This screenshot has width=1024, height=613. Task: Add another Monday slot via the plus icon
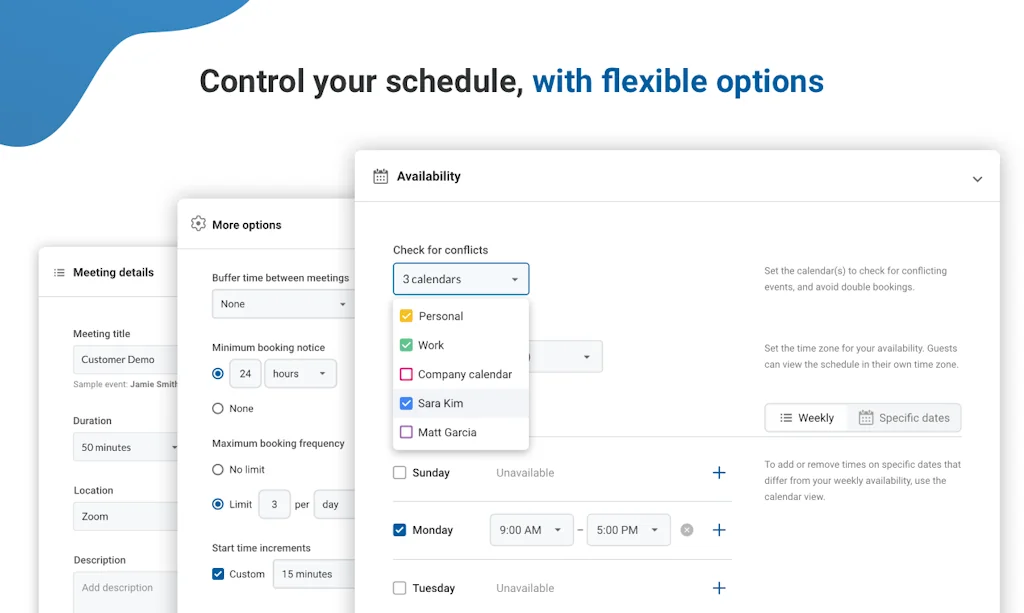click(x=719, y=530)
